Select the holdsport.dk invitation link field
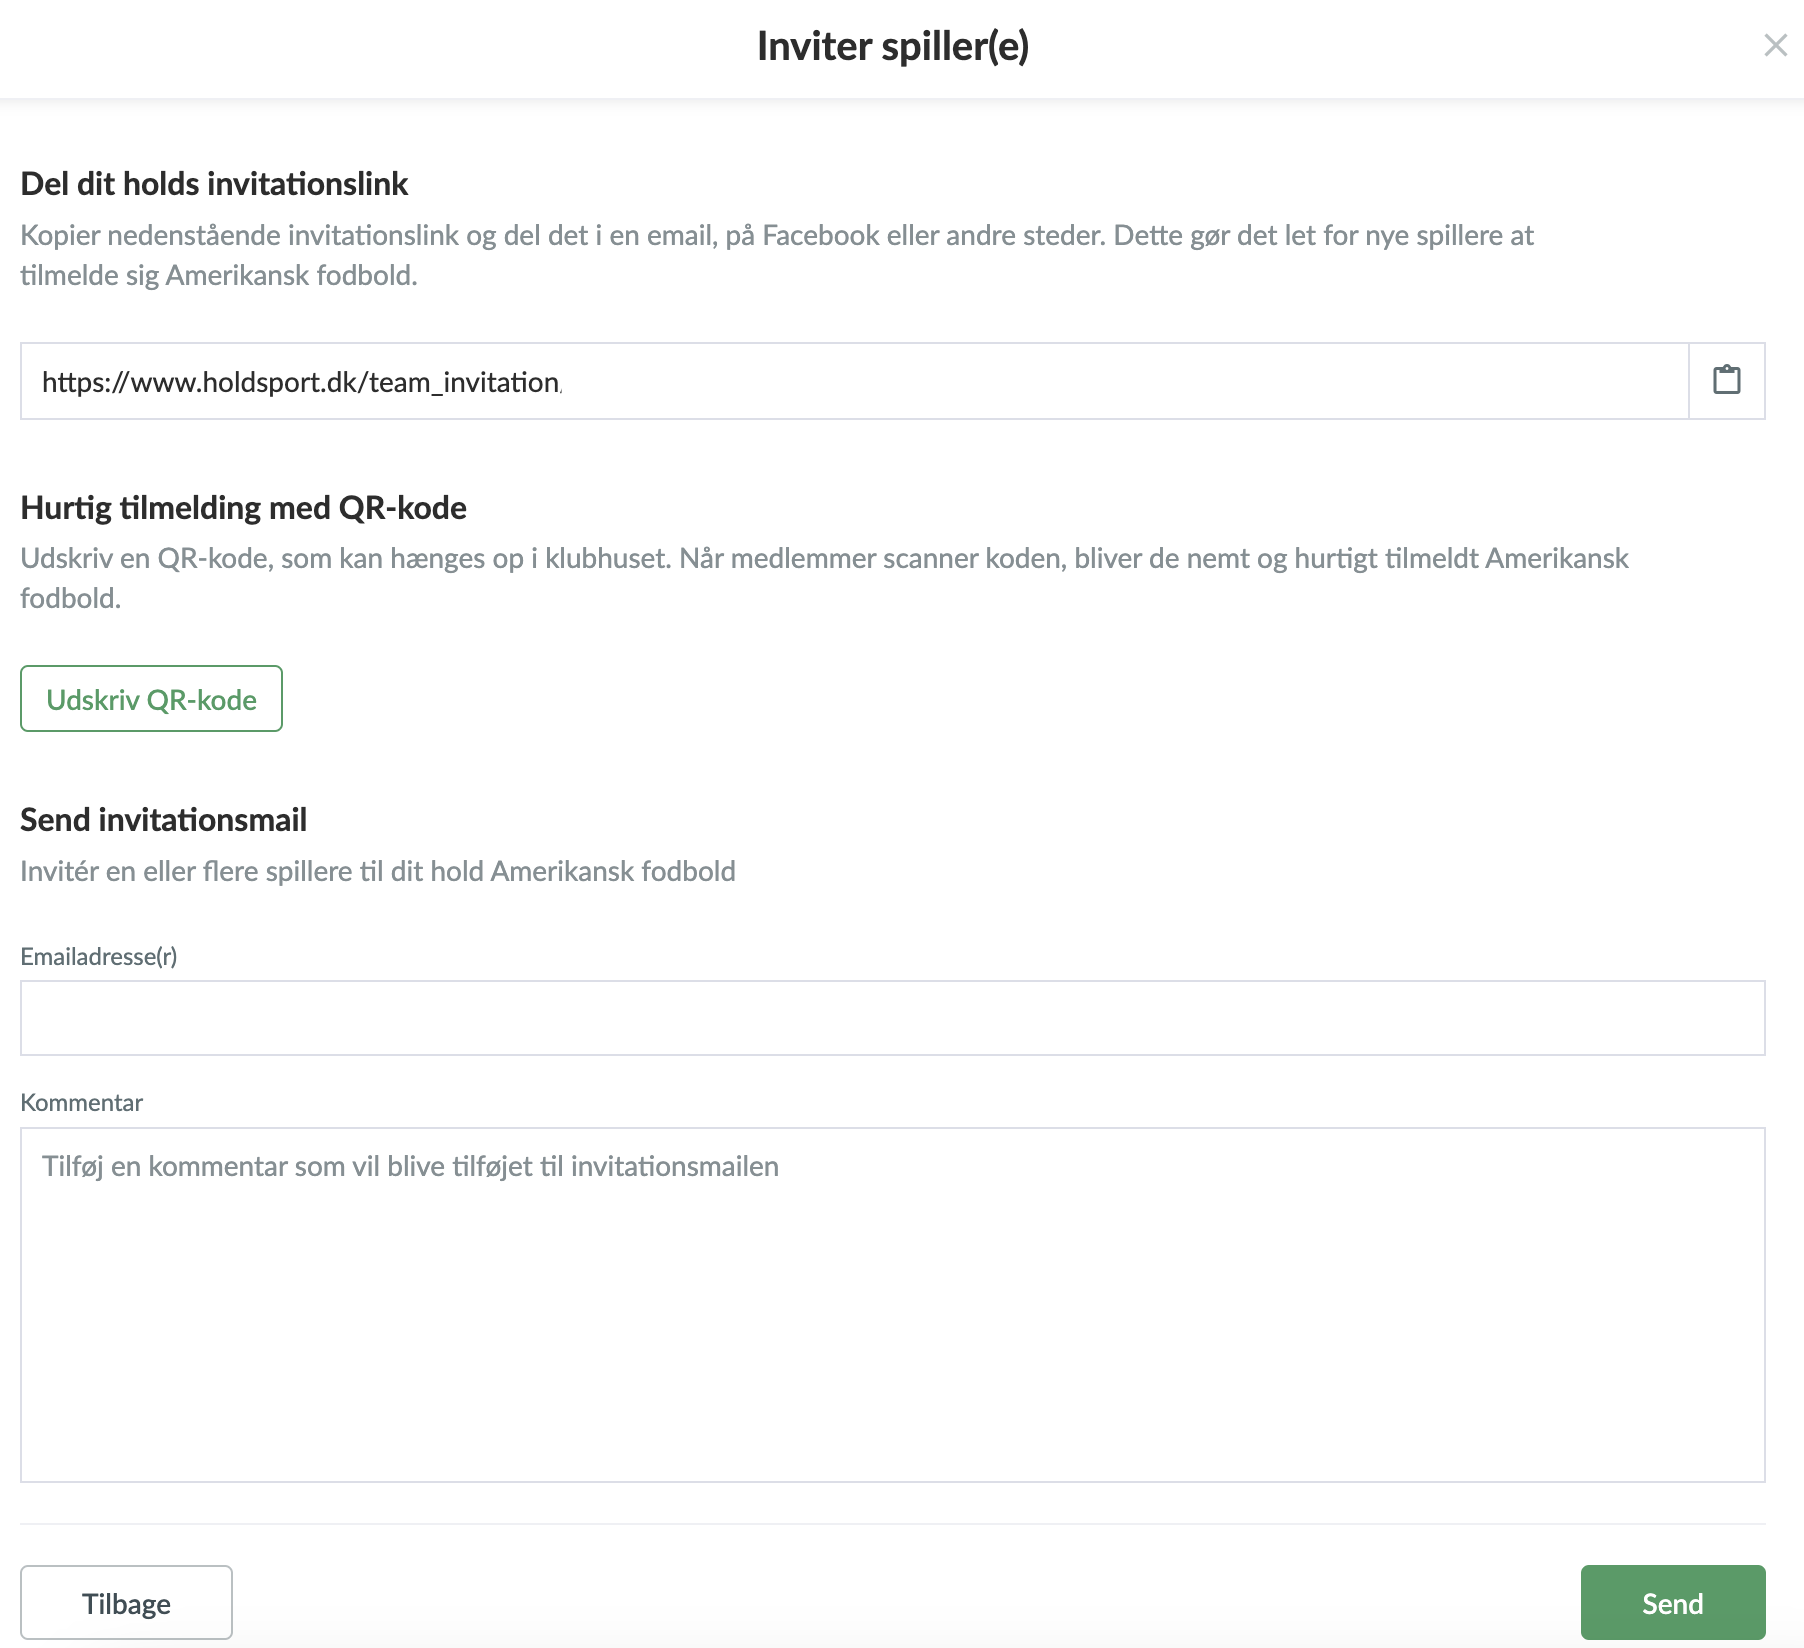The image size is (1804, 1648). 854,380
